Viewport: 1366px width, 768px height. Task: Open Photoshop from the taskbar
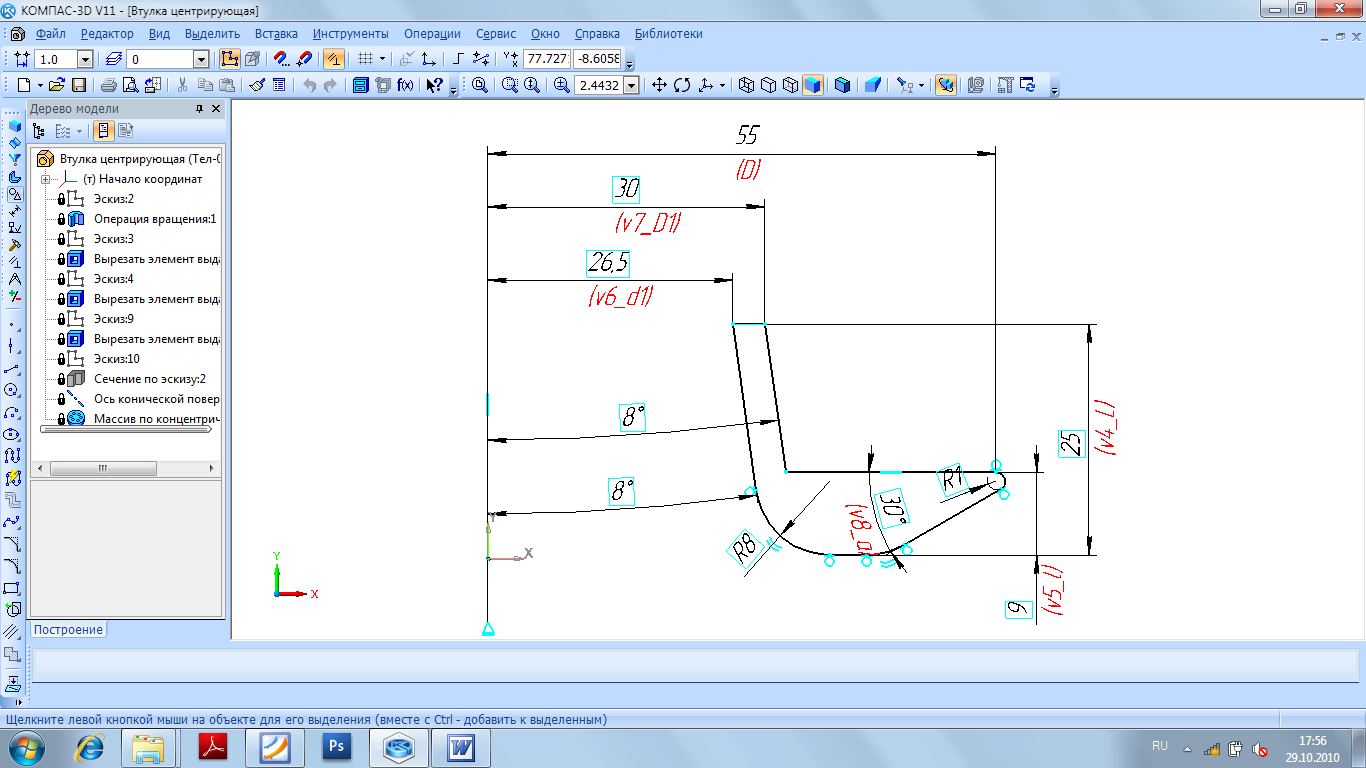337,747
